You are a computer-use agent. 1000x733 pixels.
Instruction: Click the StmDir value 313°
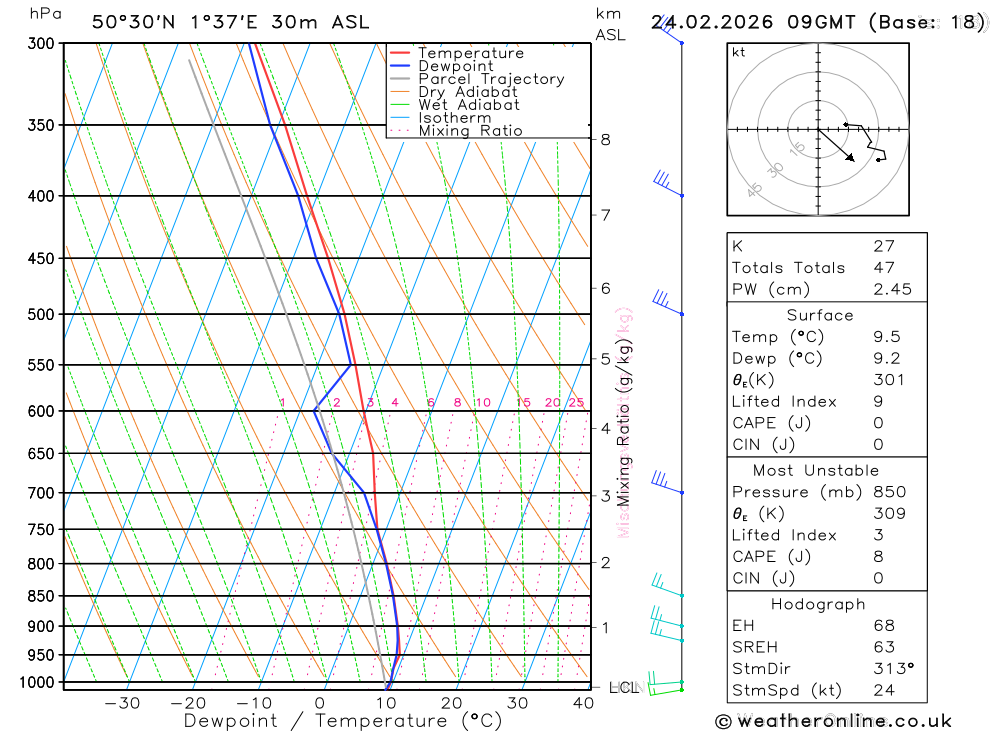pos(893,669)
